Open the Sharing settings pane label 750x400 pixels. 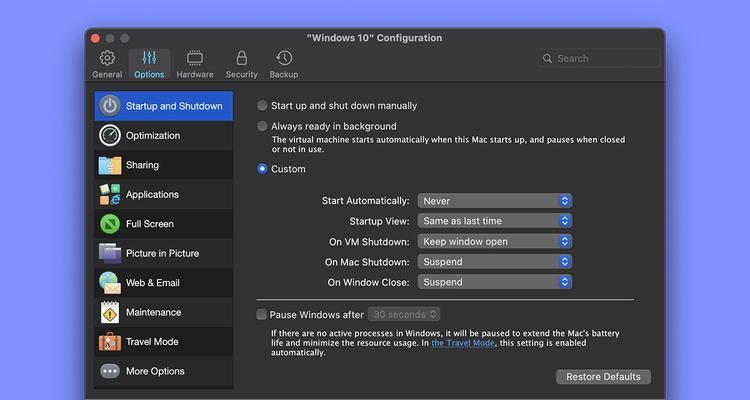pos(142,165)
